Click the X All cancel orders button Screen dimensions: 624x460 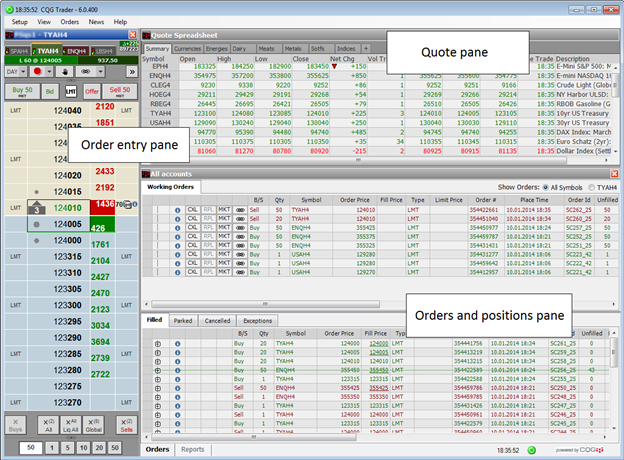point(48,425)
